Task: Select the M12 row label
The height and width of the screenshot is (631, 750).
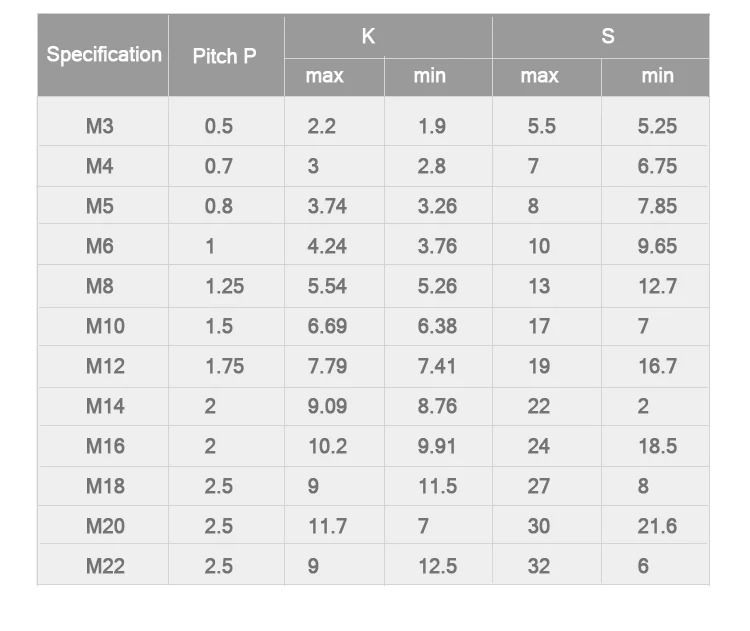Action: (x=105, y=366)
